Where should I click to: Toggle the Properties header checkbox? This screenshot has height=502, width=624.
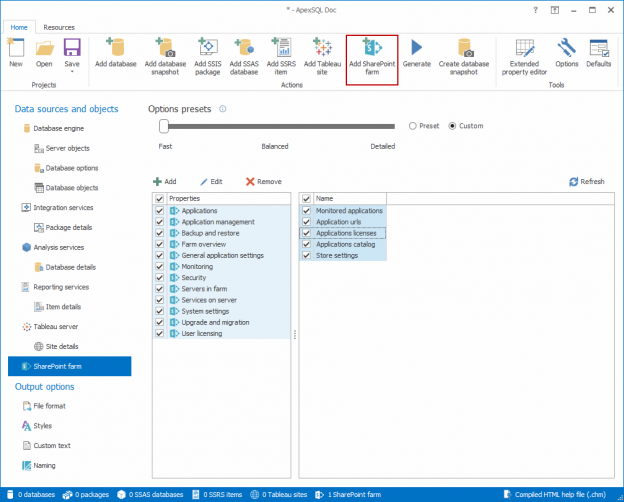(160, 198)
